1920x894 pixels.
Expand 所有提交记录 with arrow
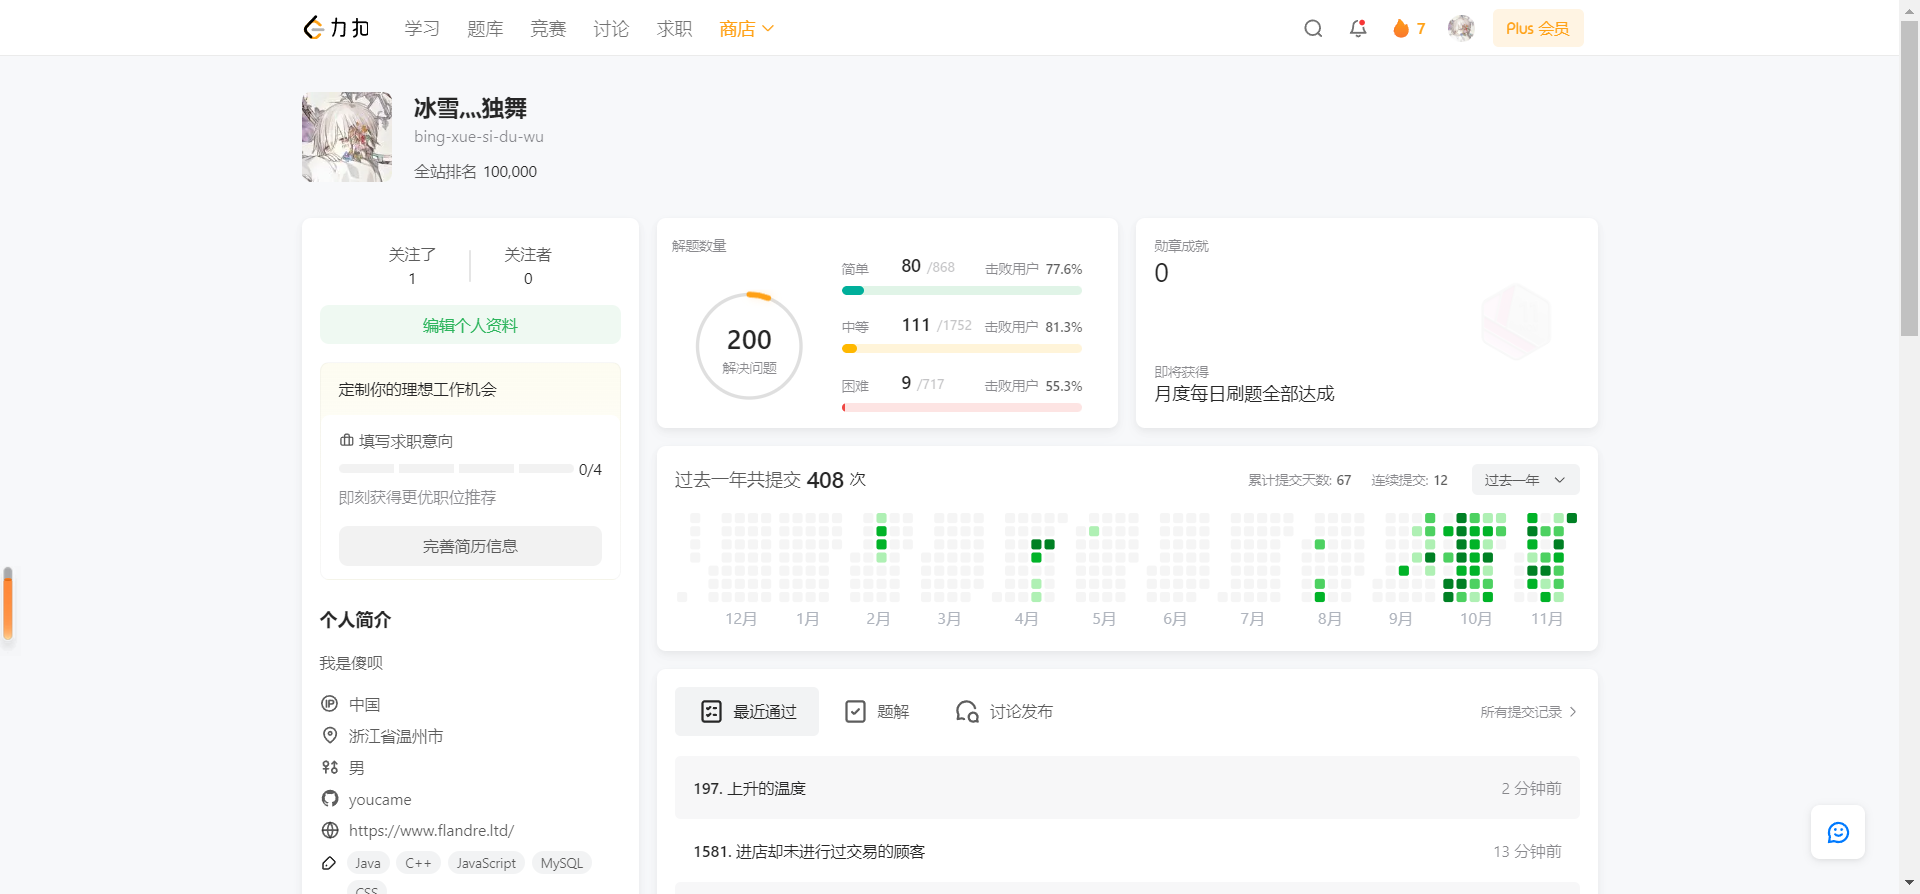click(1528, 712)
